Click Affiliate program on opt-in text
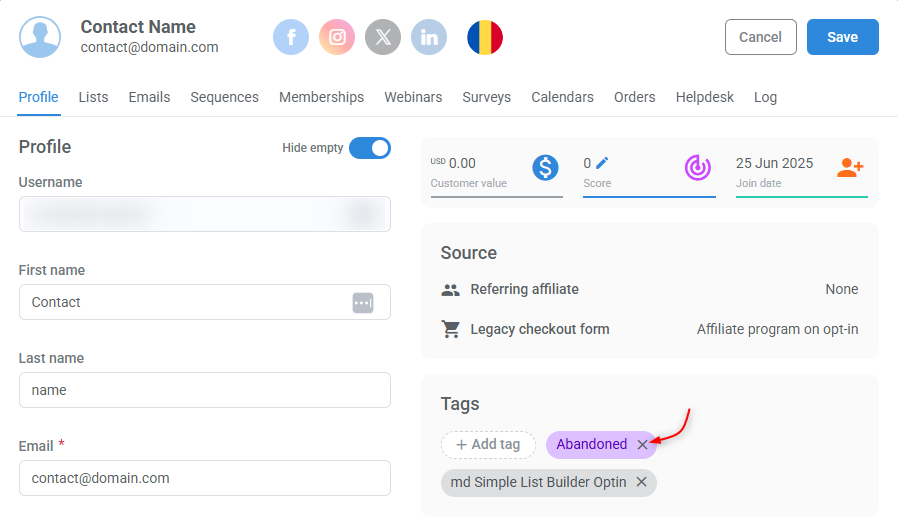Screen dimensions: 898x522 point(777,329)
